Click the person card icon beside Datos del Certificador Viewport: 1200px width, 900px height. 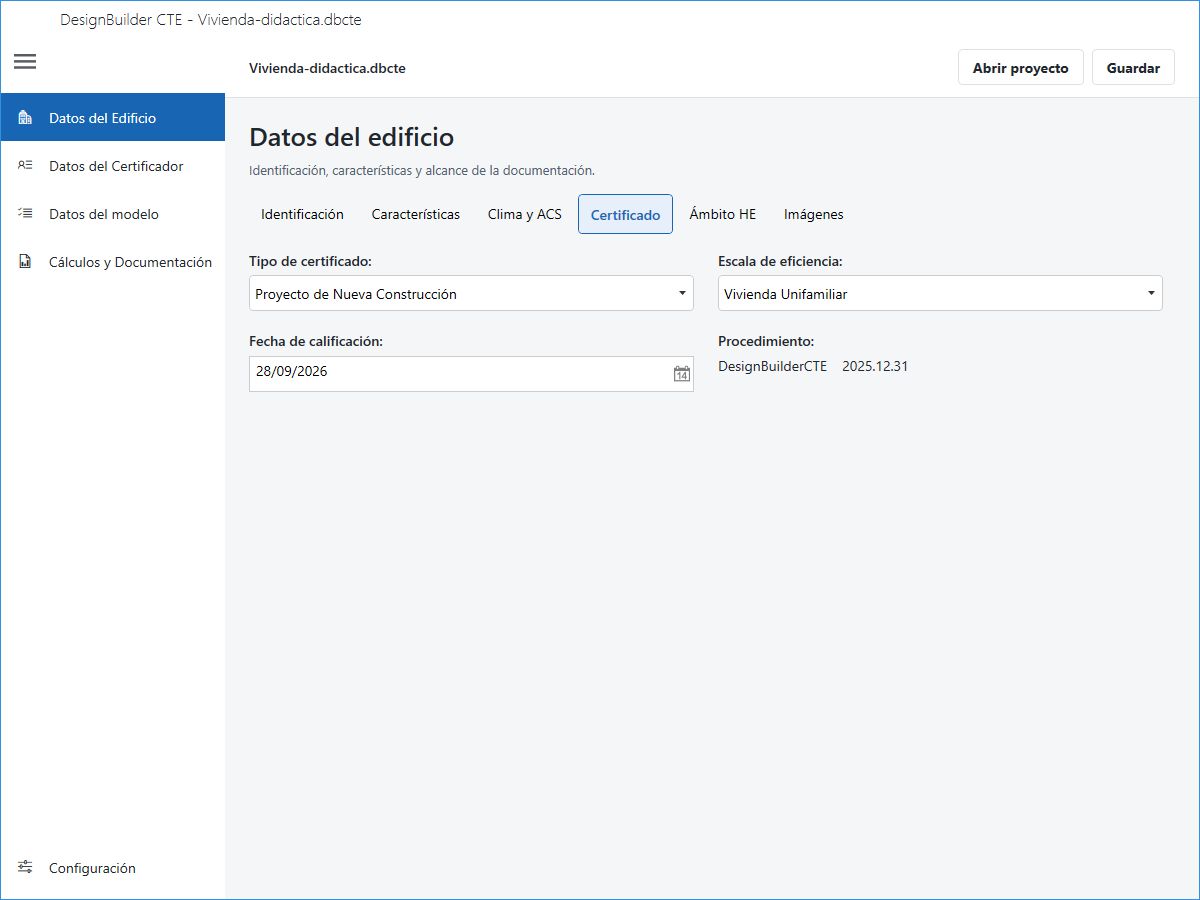tap(26, 166)
